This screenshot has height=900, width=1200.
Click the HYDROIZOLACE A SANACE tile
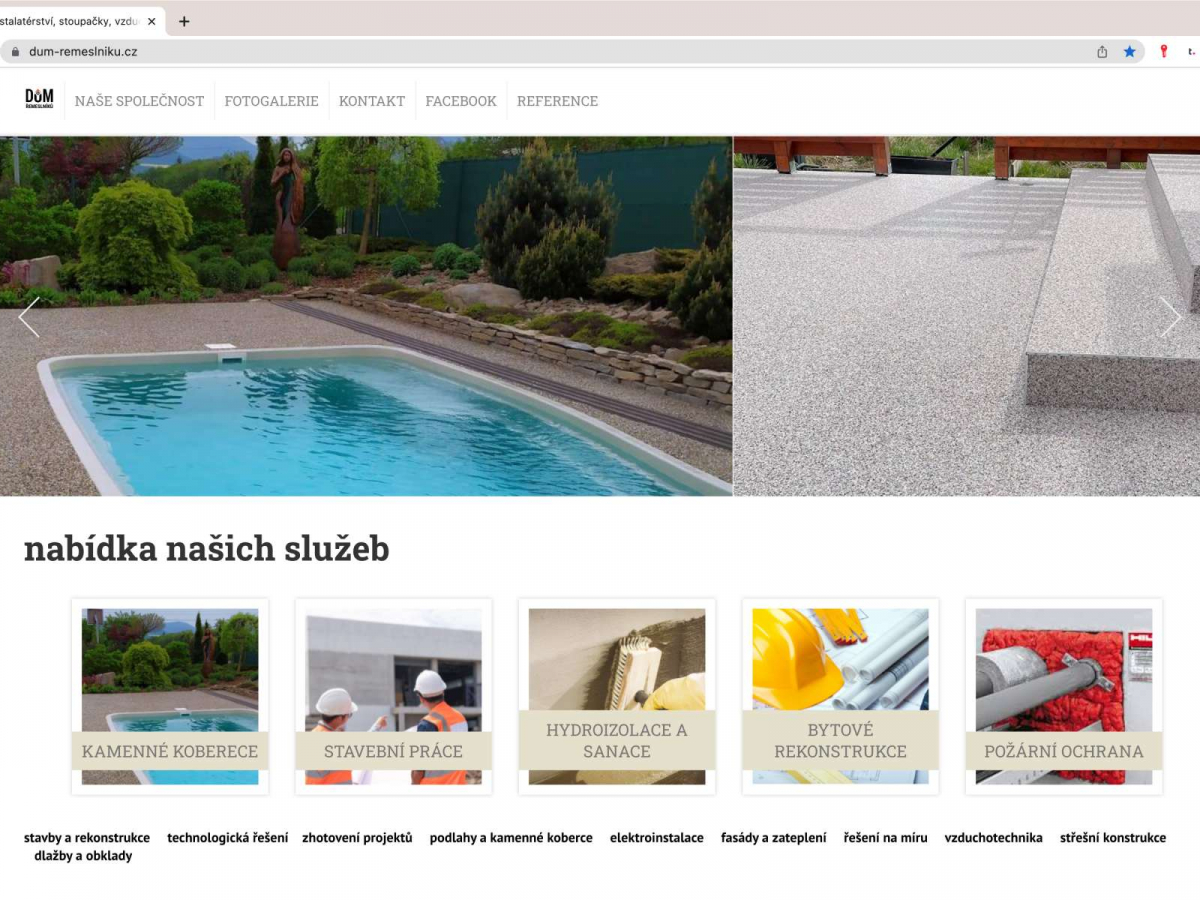(617, 697)
